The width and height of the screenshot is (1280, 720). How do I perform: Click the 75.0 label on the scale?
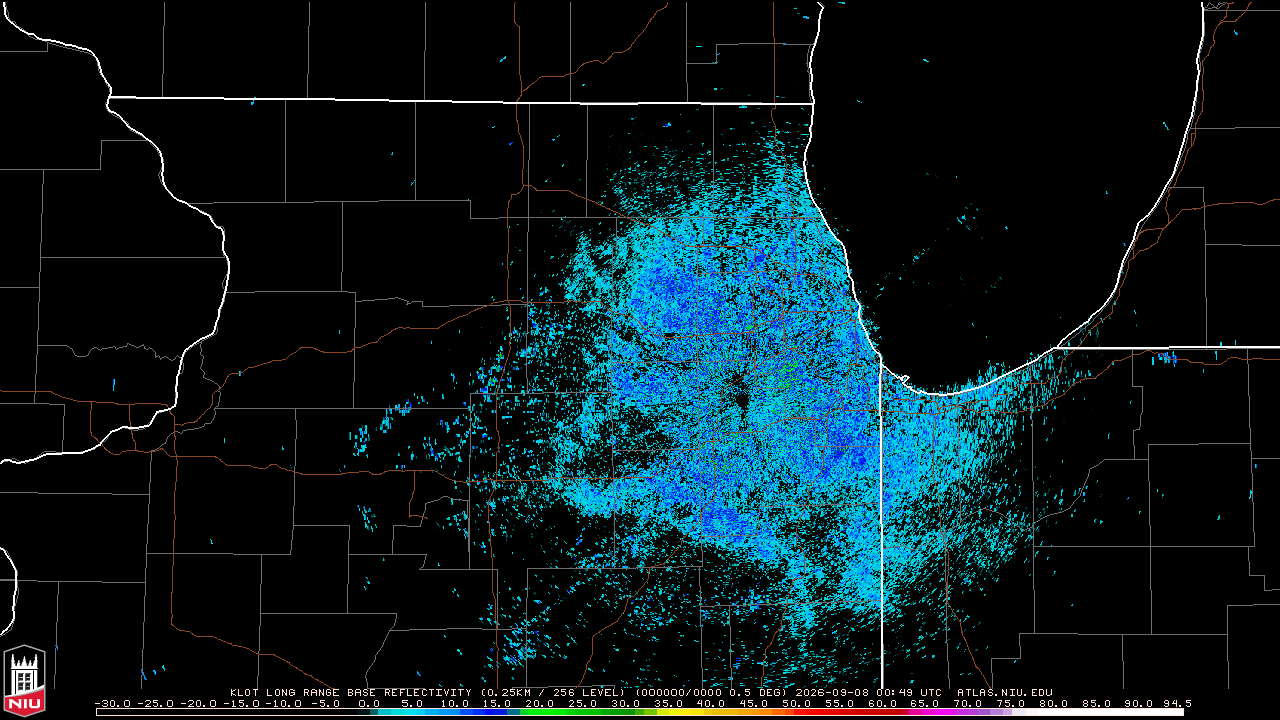pyautogui.click(x=1010, y=703)
